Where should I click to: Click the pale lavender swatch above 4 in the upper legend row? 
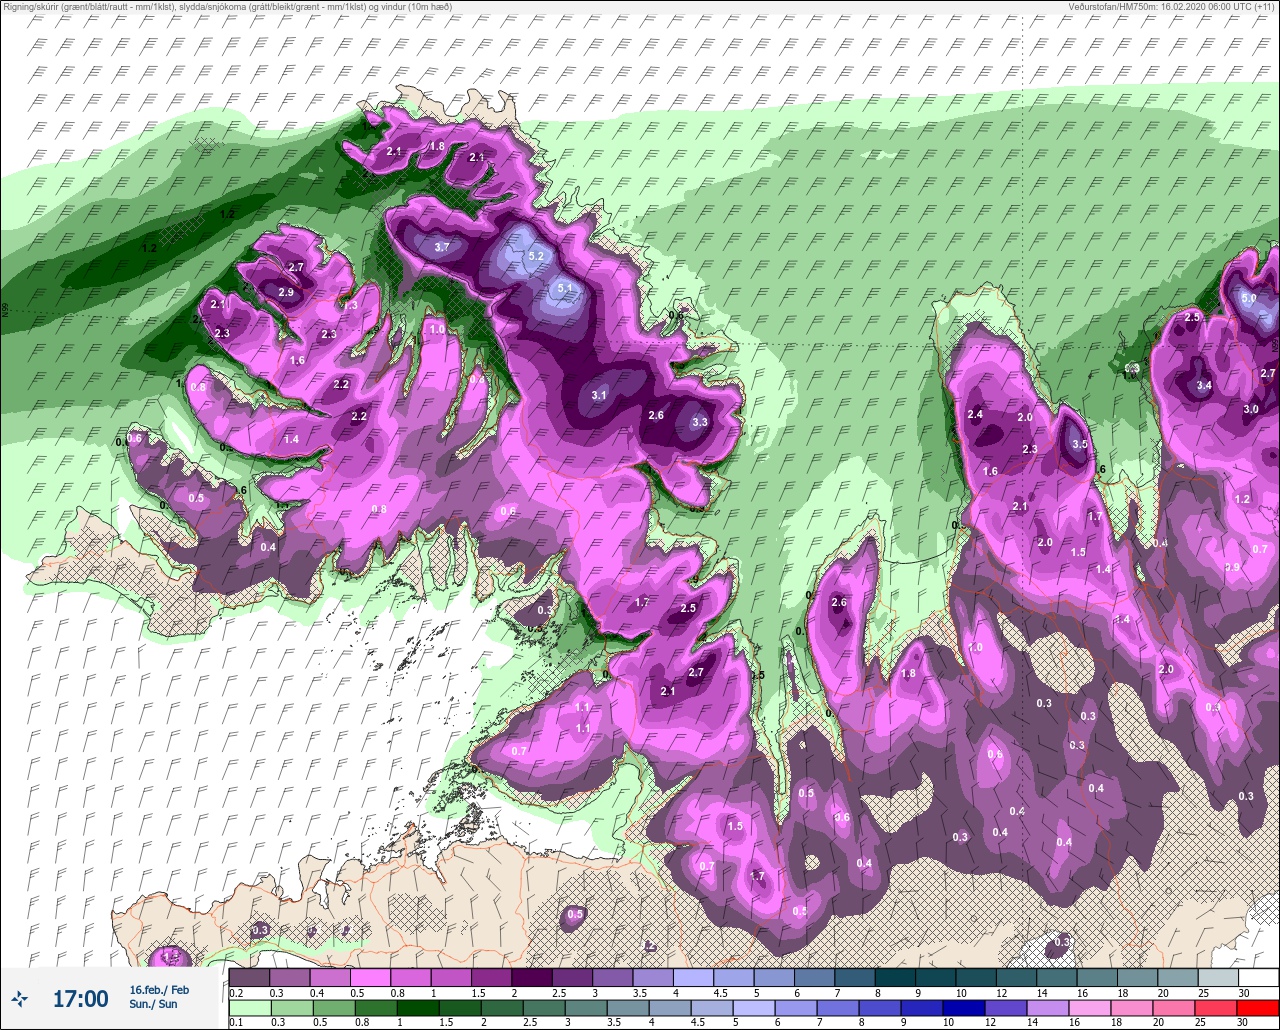693,977
